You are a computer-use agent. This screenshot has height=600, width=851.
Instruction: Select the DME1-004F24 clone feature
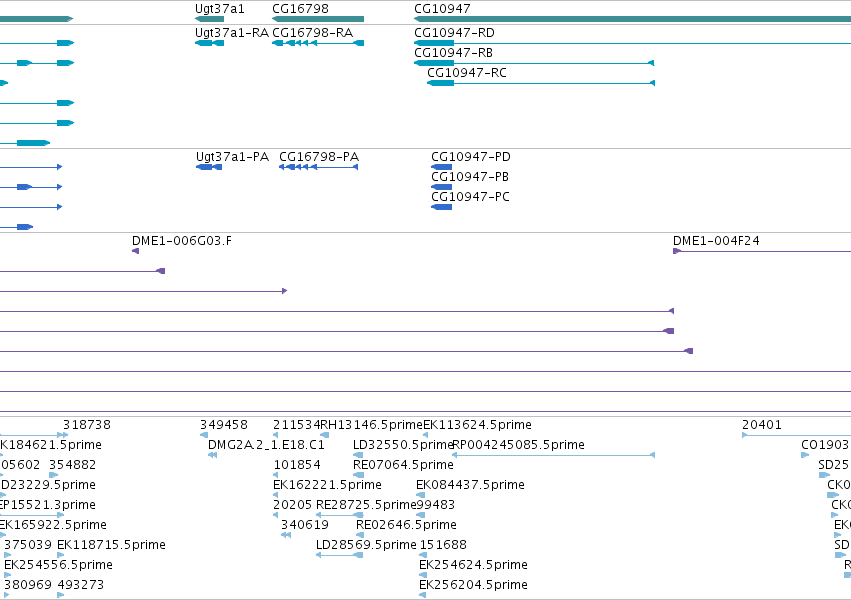click(x=762, y=251)
